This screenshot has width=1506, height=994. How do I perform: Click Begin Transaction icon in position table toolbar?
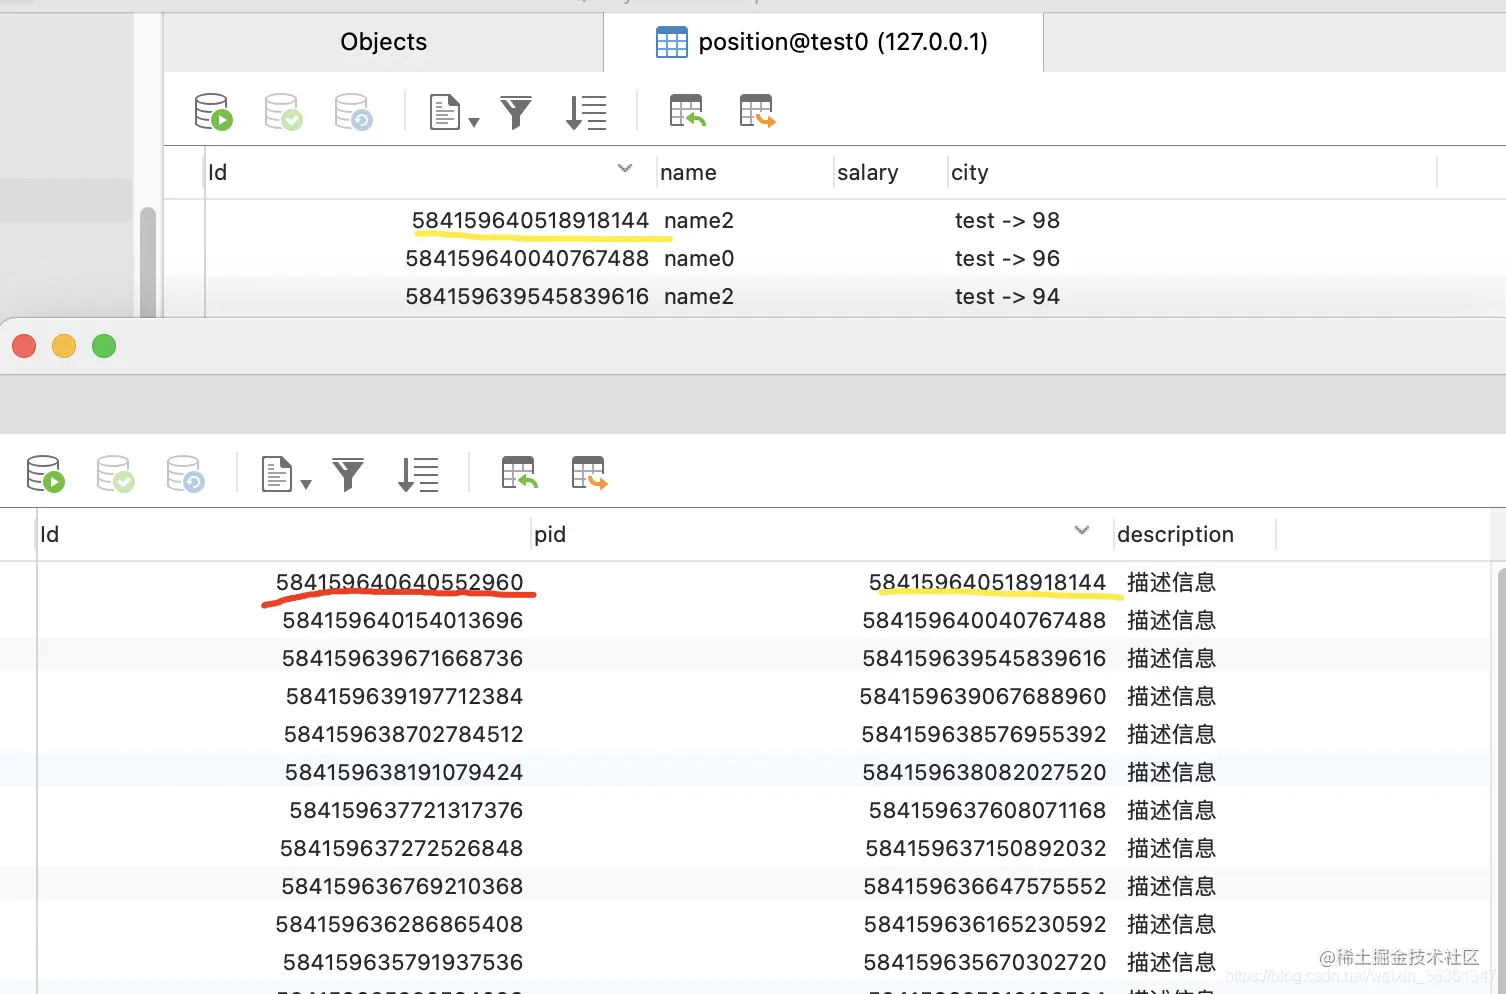pyautogui.click(x=213, y=112)
